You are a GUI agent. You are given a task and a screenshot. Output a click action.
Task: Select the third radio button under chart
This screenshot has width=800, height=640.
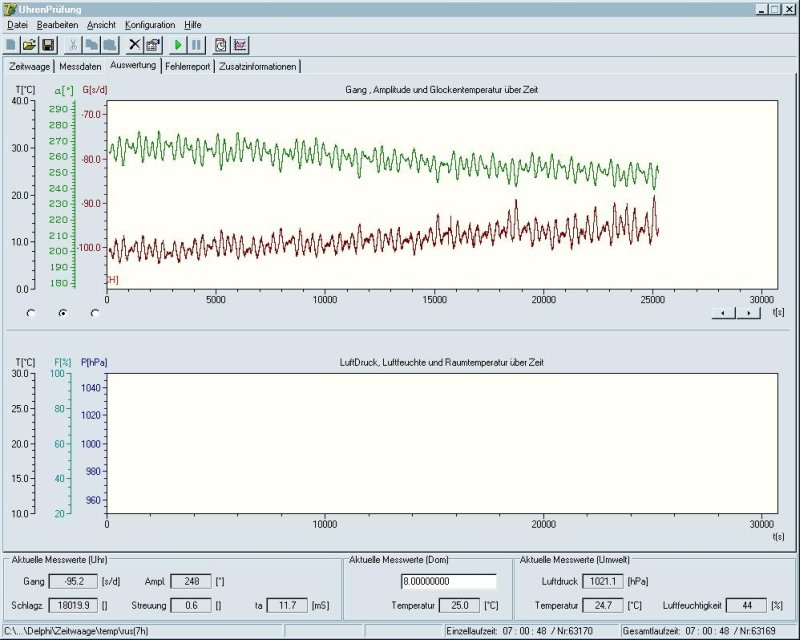[x=95, y=313]
